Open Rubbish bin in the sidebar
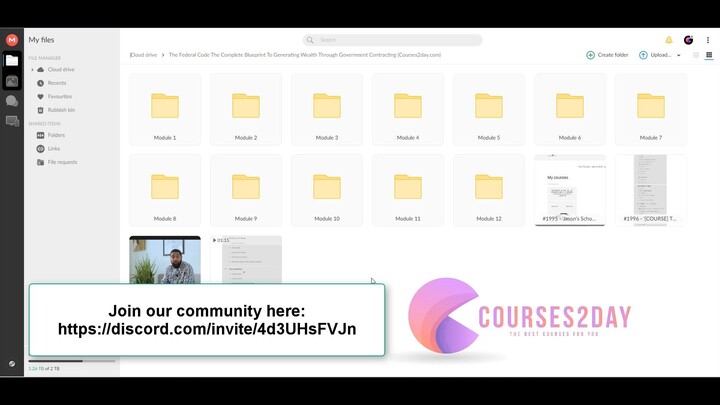 (x=61, y=110)
